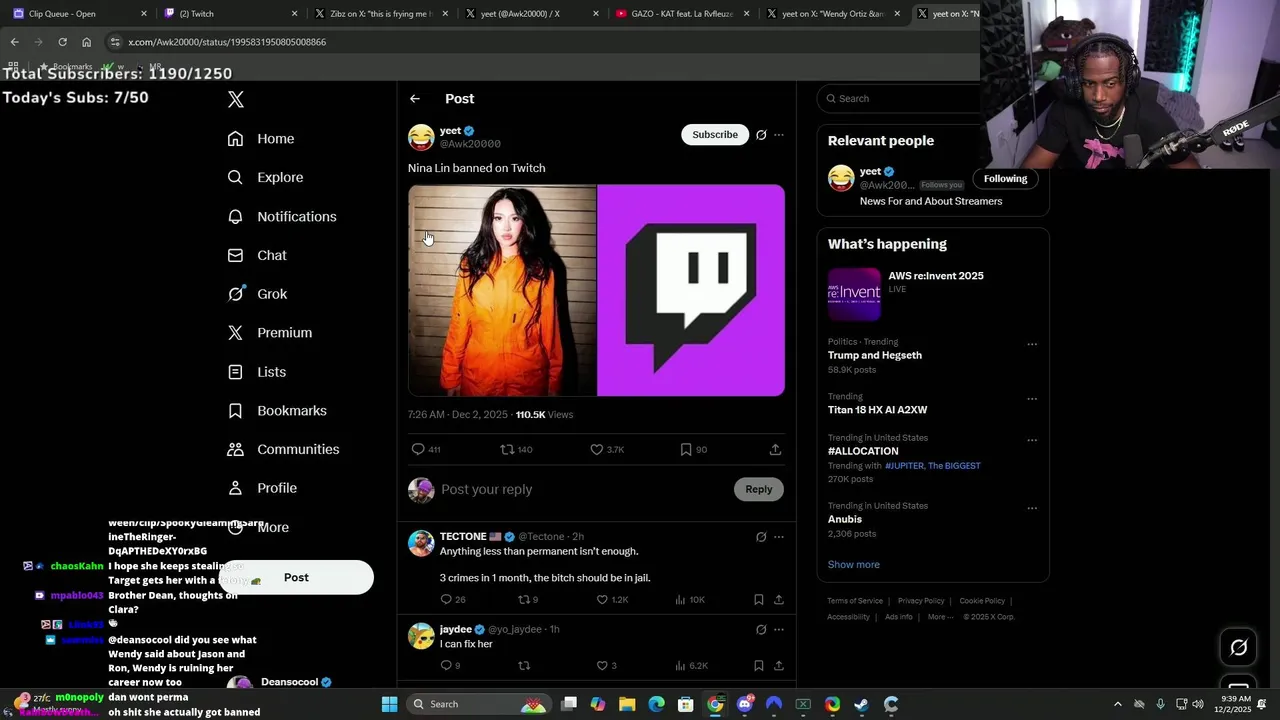This screenshot has width=1280, height=720.
Task: Click floating Grok button at bottom right
Action: pyautogui.click(x=1238, y=648)
